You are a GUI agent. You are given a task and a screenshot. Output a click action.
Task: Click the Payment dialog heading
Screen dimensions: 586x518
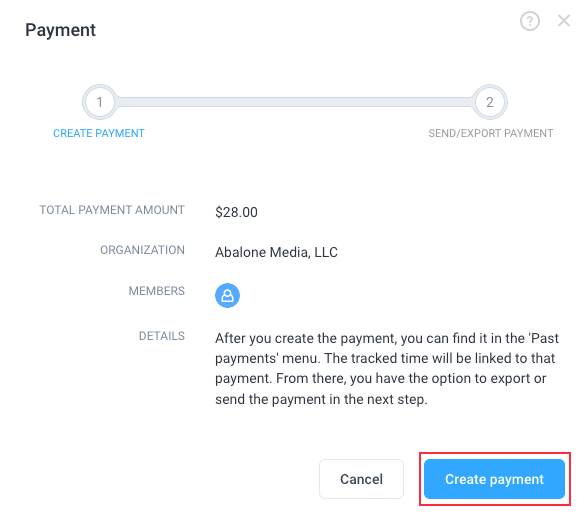[61, 30]
